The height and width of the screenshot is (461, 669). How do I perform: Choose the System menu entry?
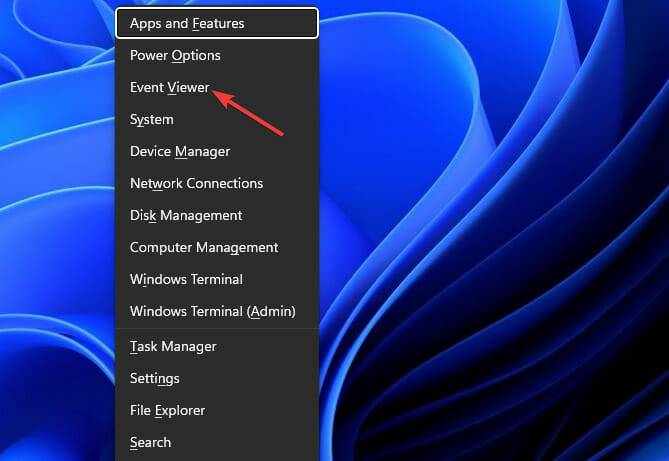click(x=217, y=120)
